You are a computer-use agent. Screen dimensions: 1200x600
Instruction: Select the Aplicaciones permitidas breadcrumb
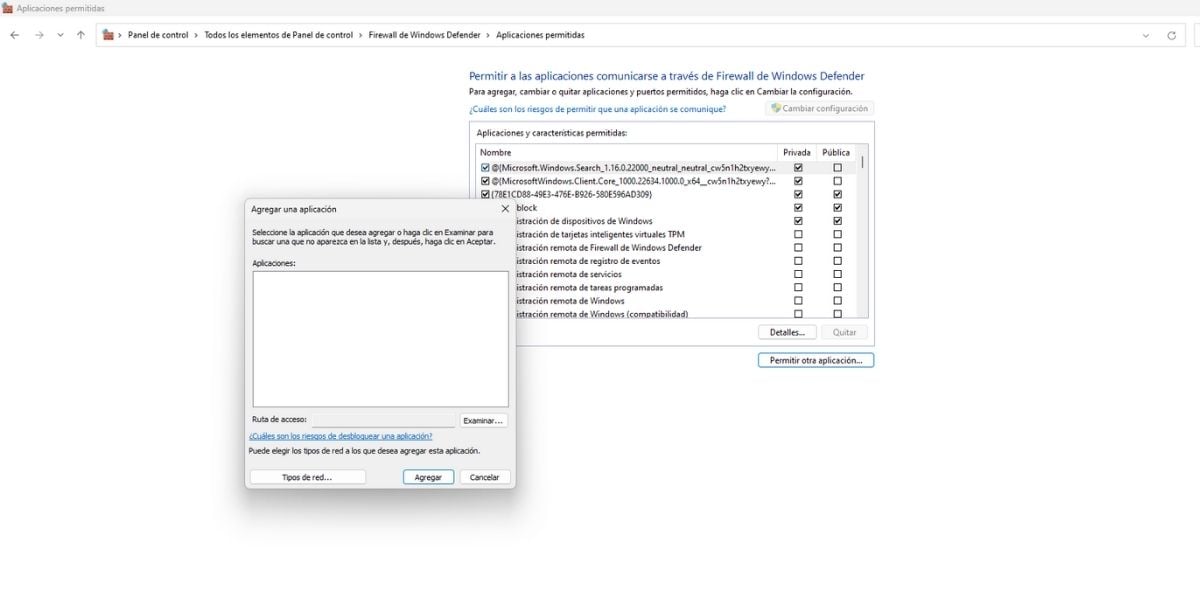pos(540,35)
